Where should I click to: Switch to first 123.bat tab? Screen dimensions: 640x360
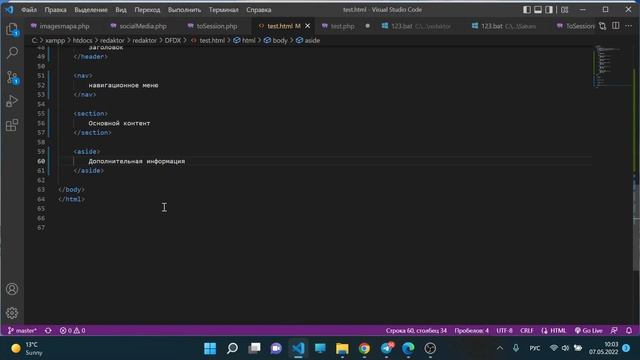tap(416, 26)
